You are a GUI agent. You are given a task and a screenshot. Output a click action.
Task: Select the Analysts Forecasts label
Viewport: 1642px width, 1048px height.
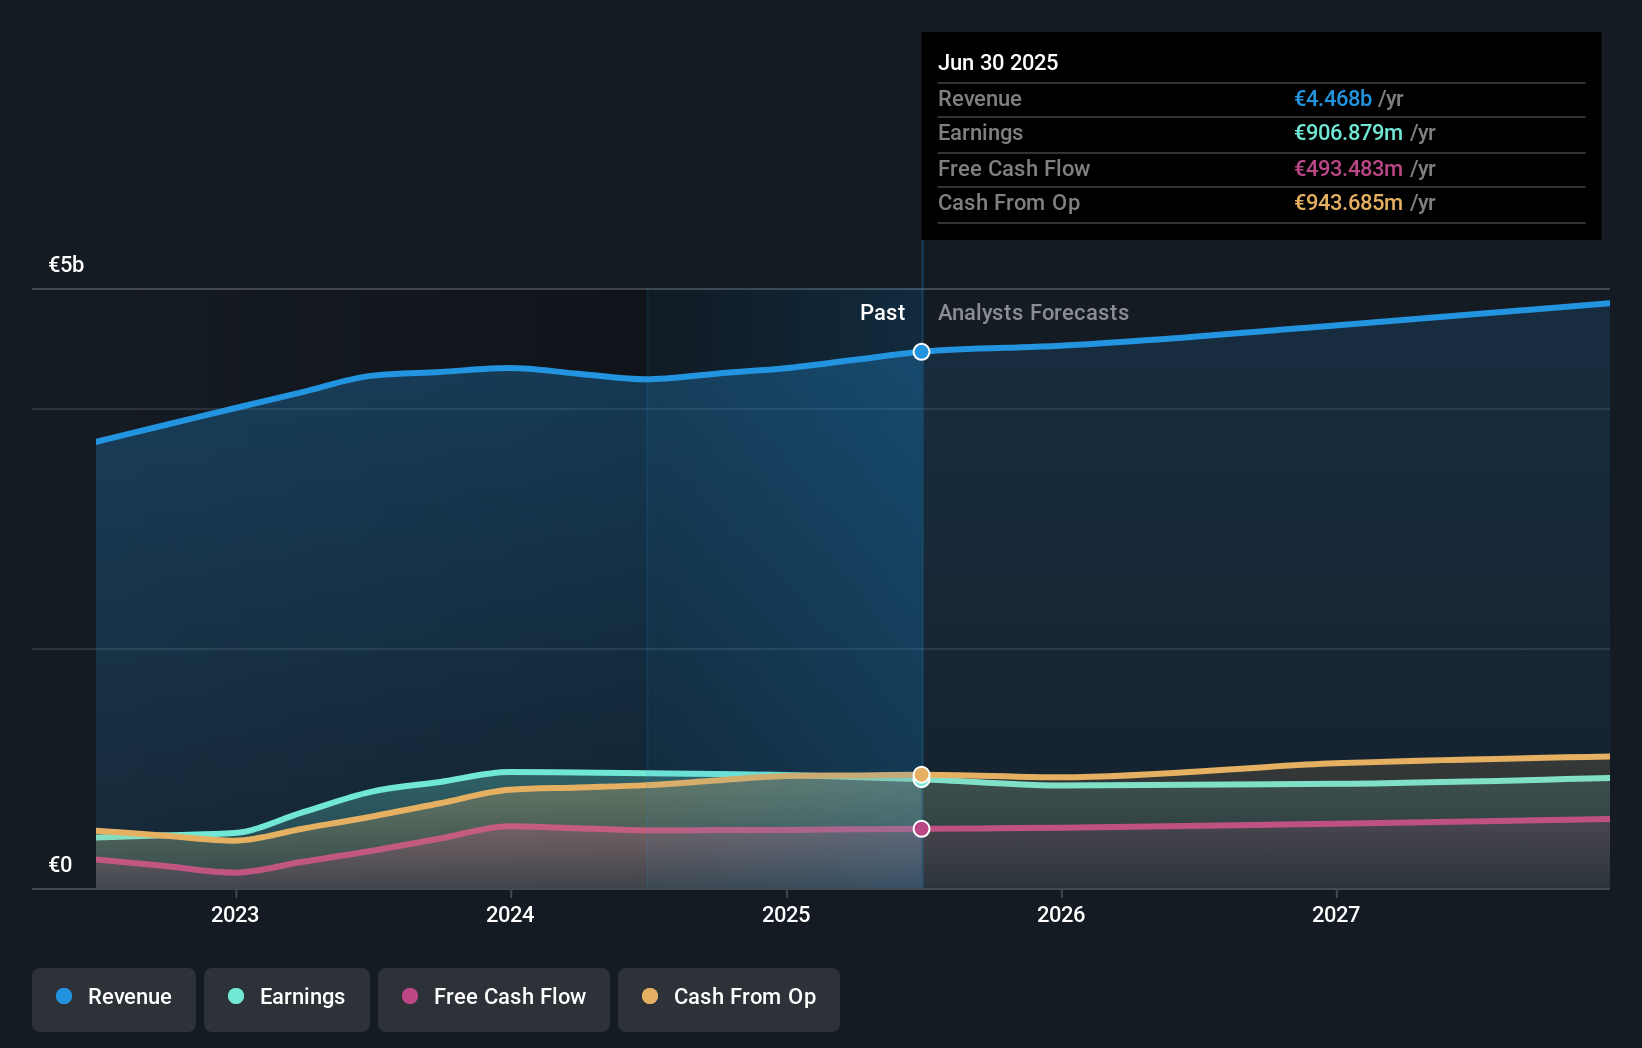click(x=1033, y=312)
